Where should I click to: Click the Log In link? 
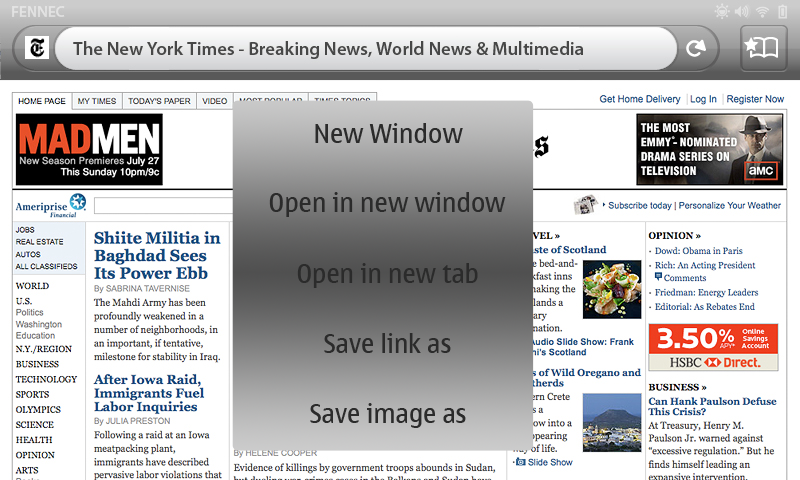pos(703,99)
